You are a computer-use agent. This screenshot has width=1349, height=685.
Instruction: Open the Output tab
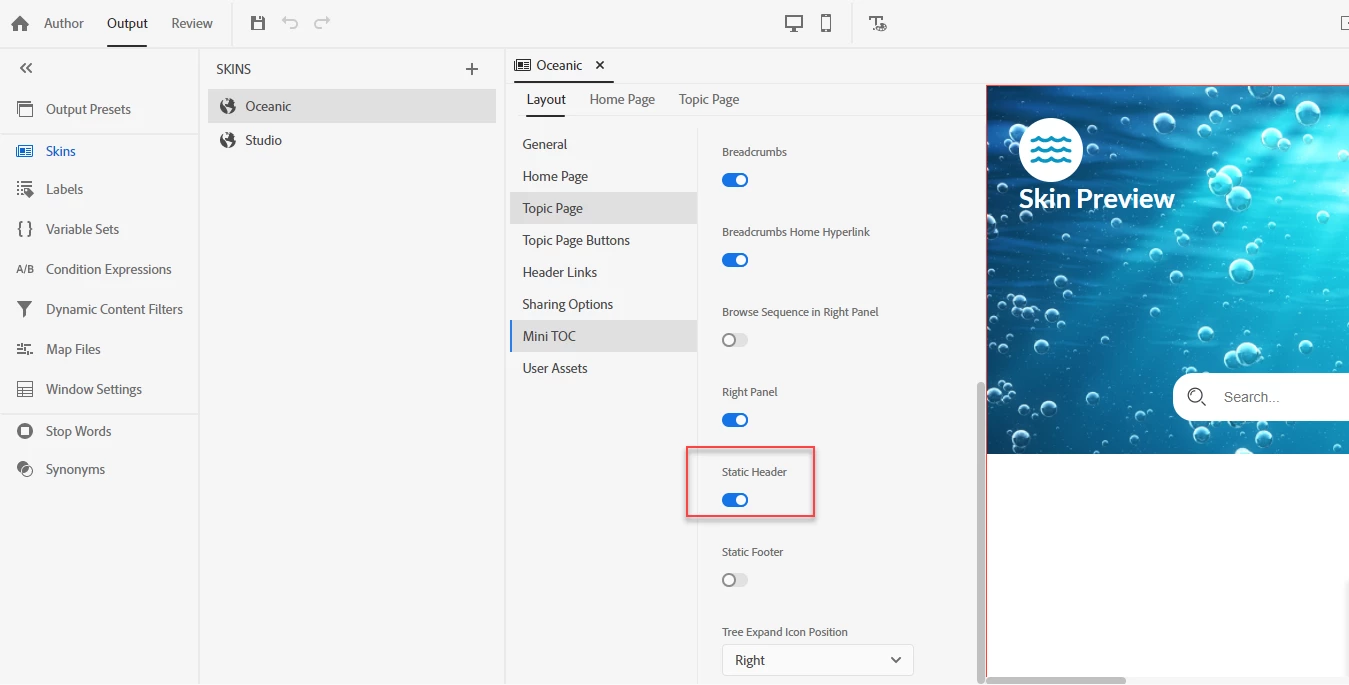coord(127,23)
